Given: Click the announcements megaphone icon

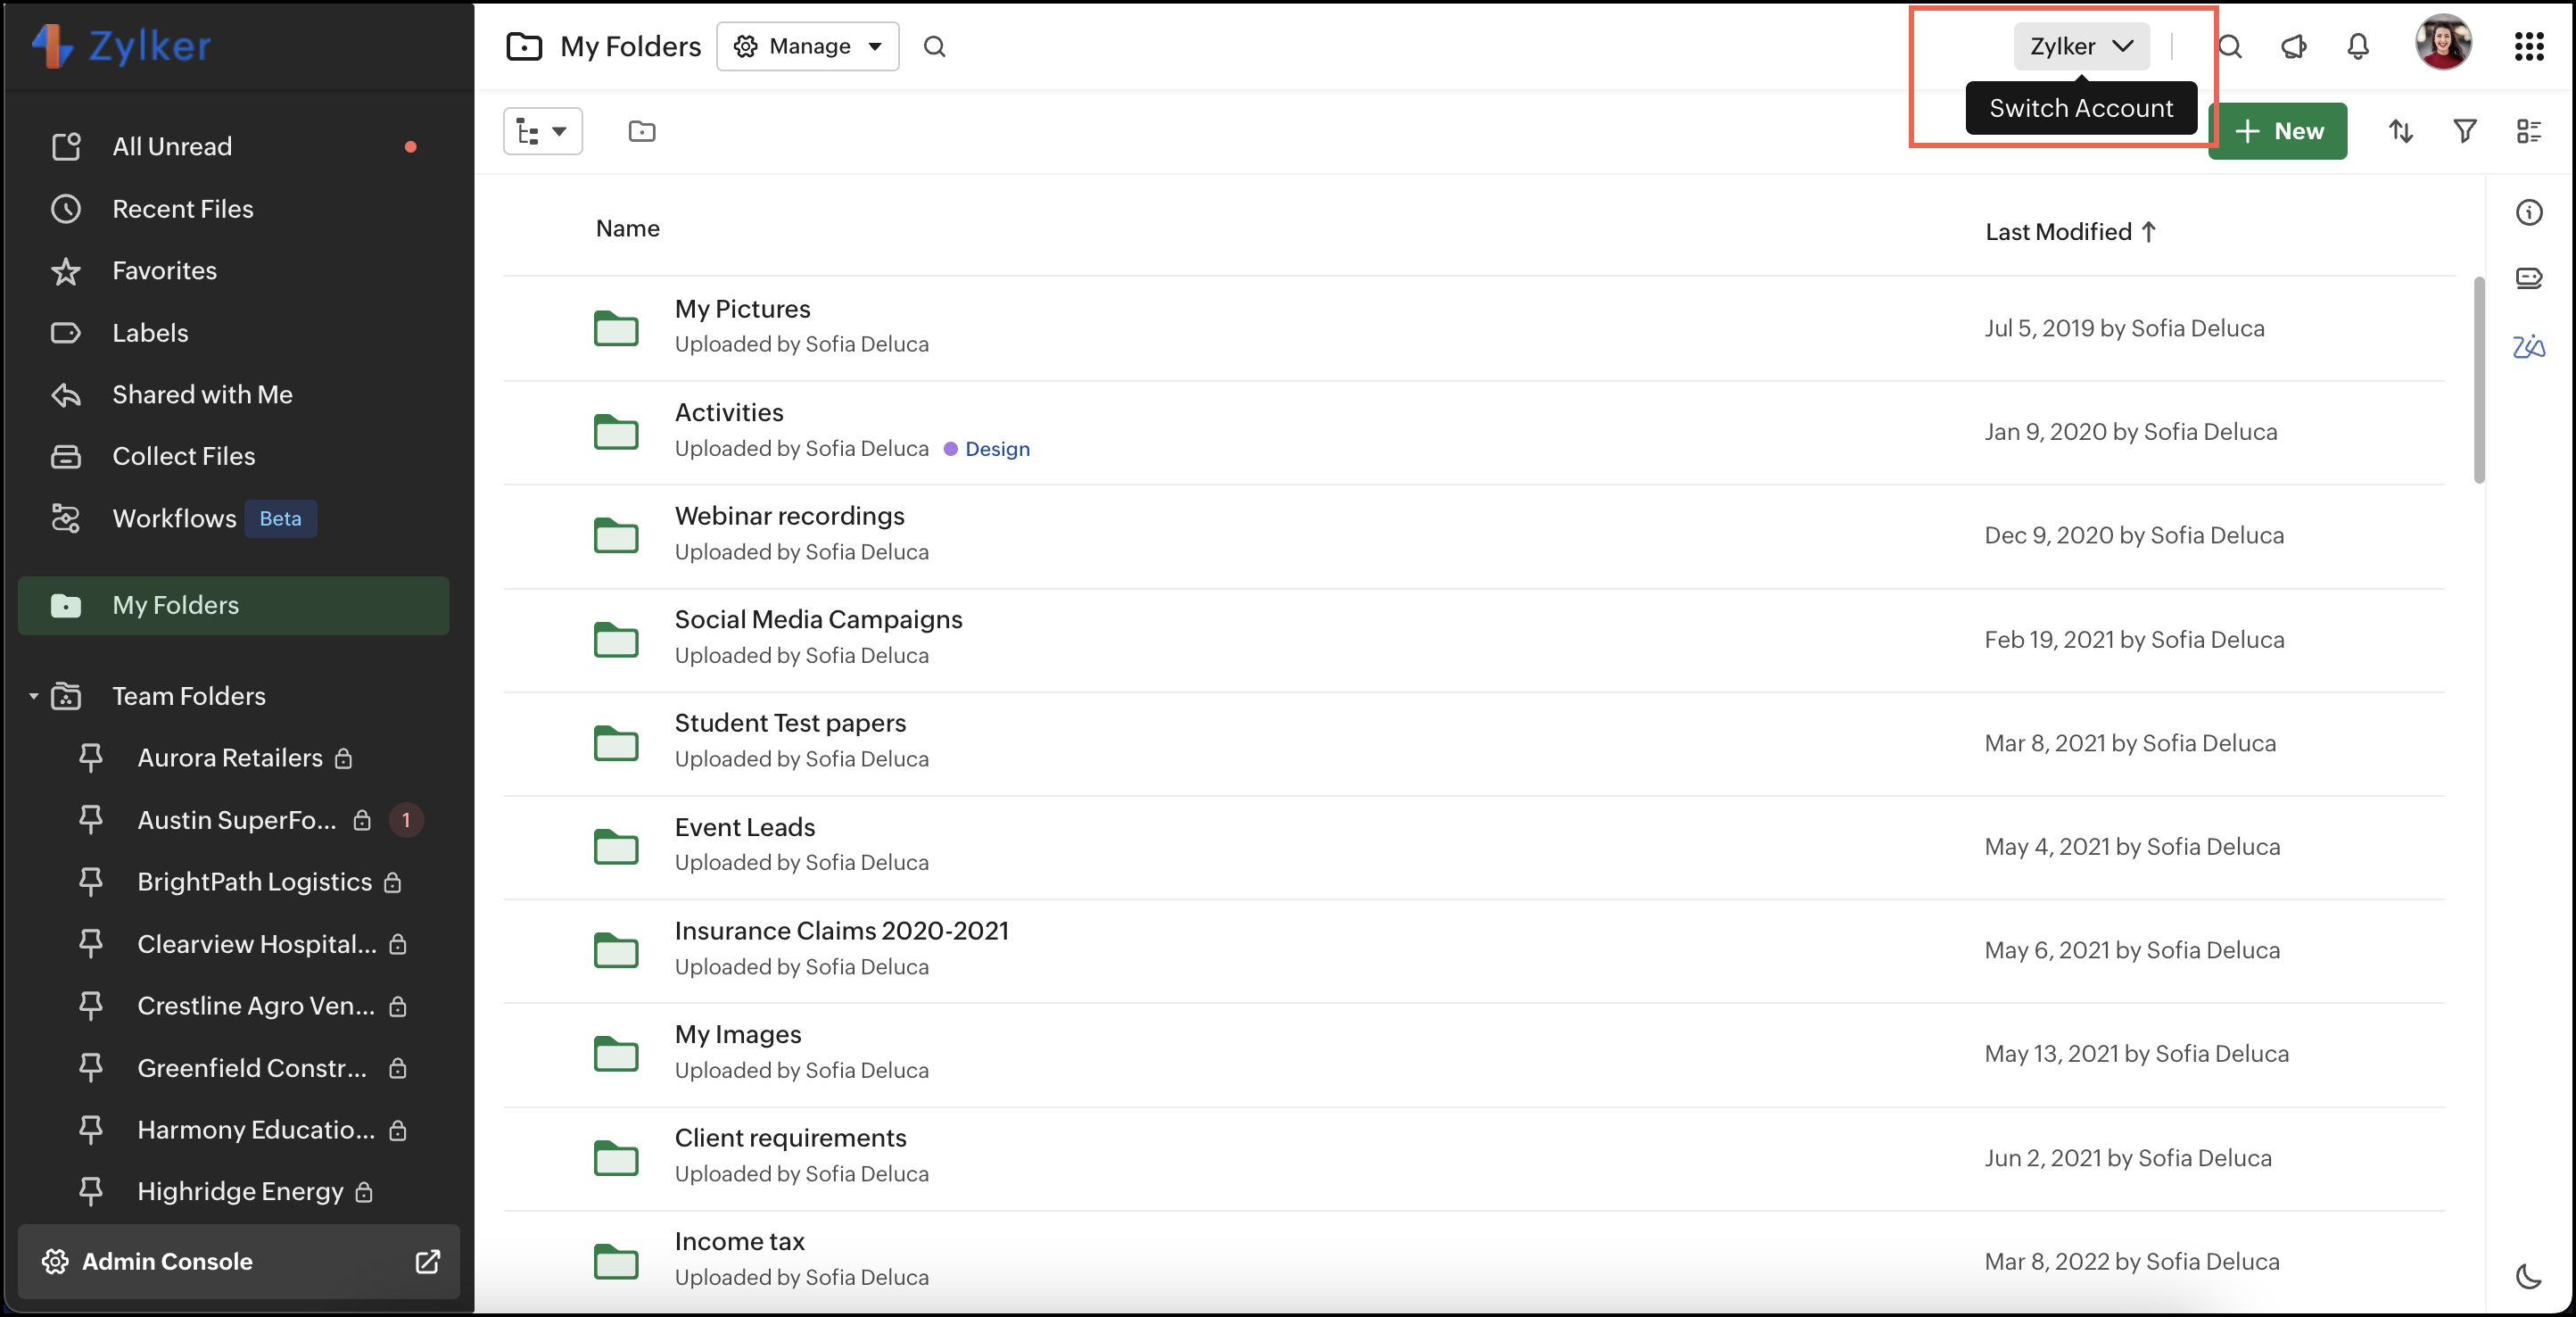Looking at the screenshot, I should (2293, 46).
